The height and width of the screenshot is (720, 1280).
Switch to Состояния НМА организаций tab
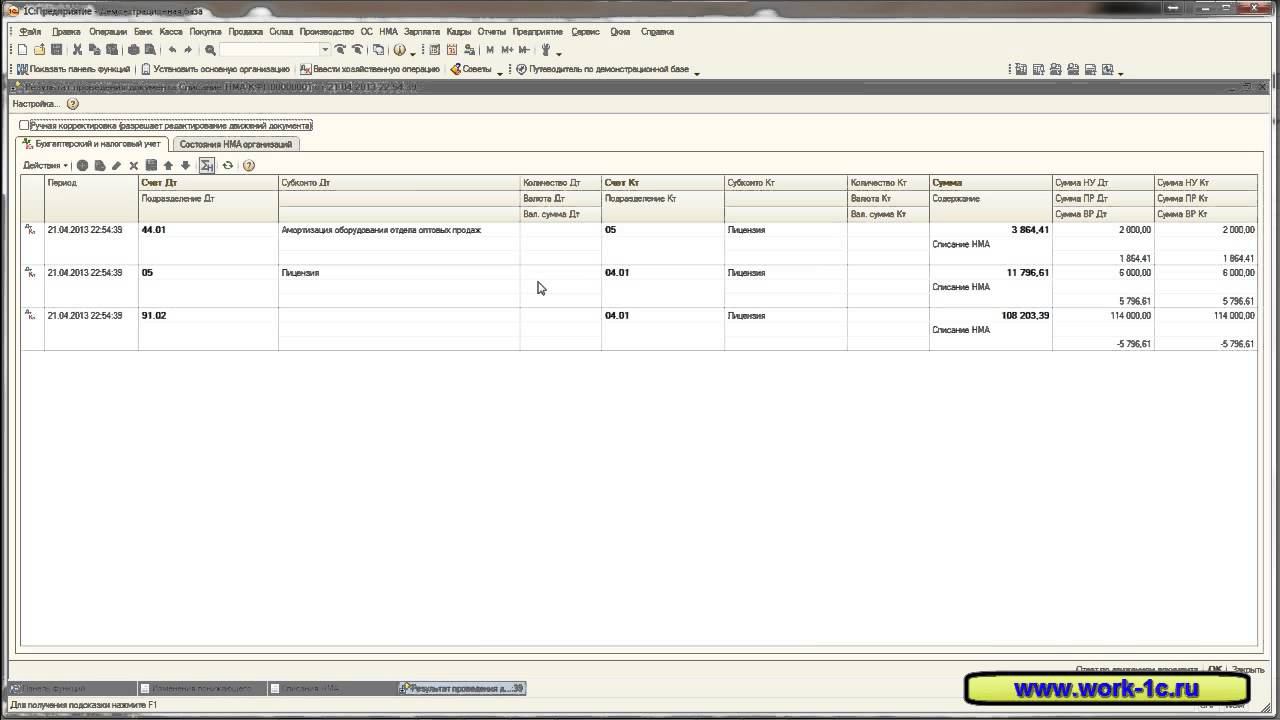click(x=236, y=144)
